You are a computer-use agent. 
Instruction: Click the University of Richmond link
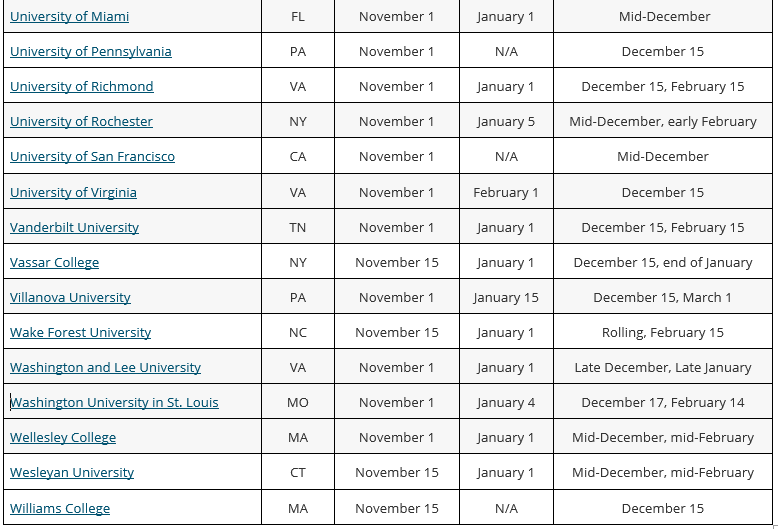pyautogui.click(x=82, y=86)
